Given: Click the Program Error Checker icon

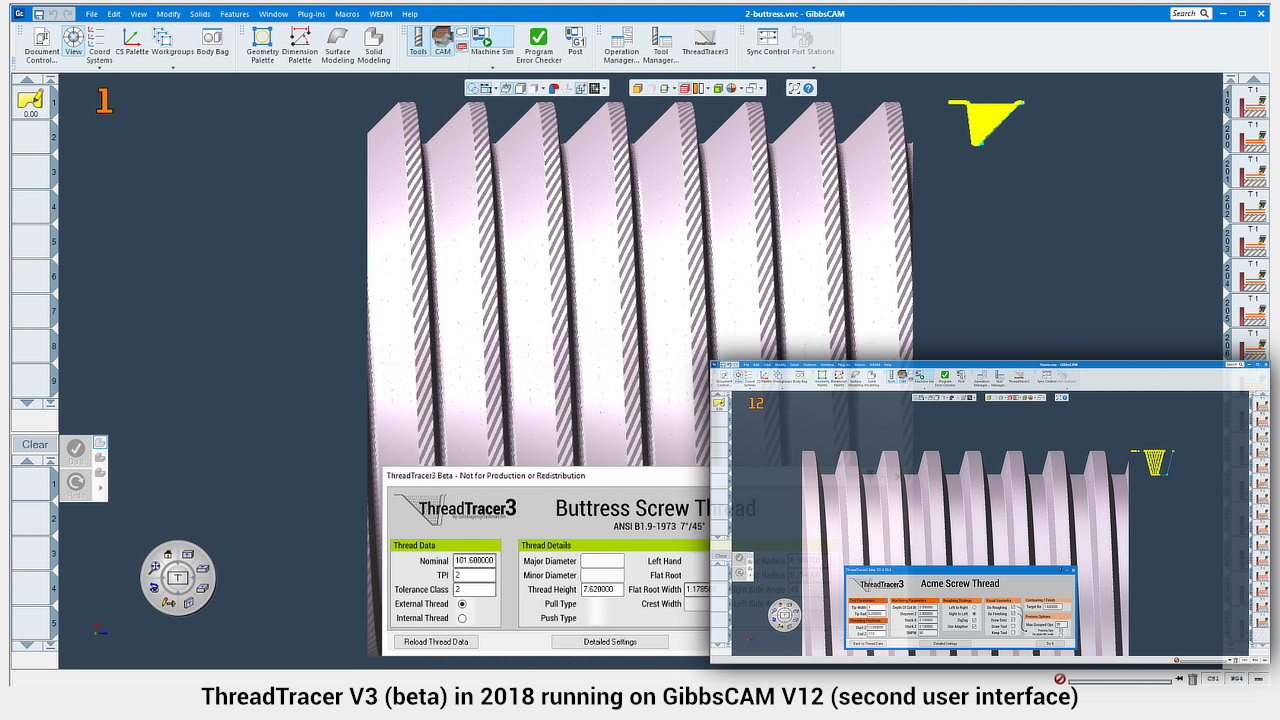Looking at the screenshot, I should 538,45.
